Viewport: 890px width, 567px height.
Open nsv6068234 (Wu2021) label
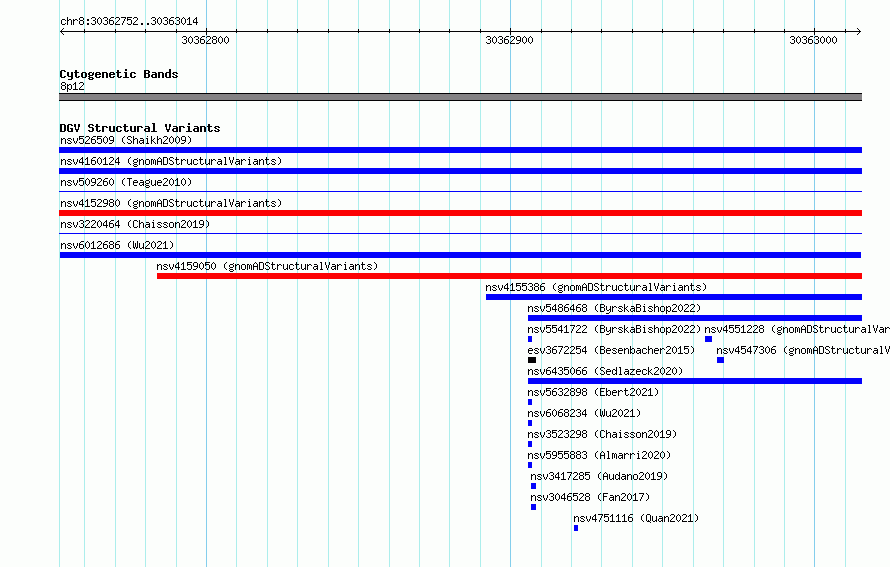(584, 413)
